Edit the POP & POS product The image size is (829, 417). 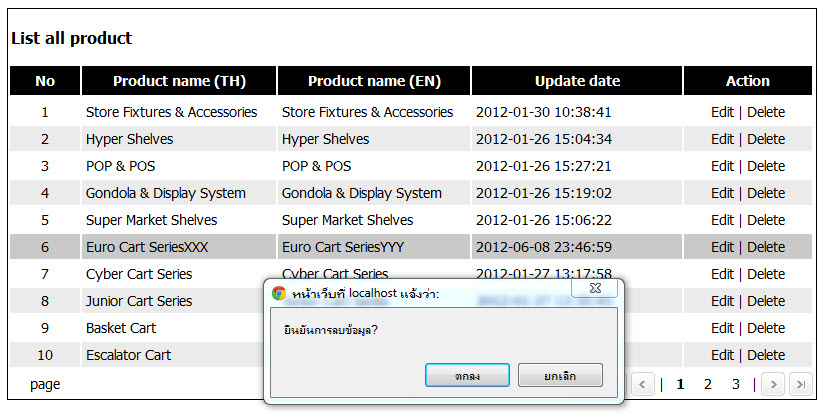pyautogui.click(x=722, y=166)
